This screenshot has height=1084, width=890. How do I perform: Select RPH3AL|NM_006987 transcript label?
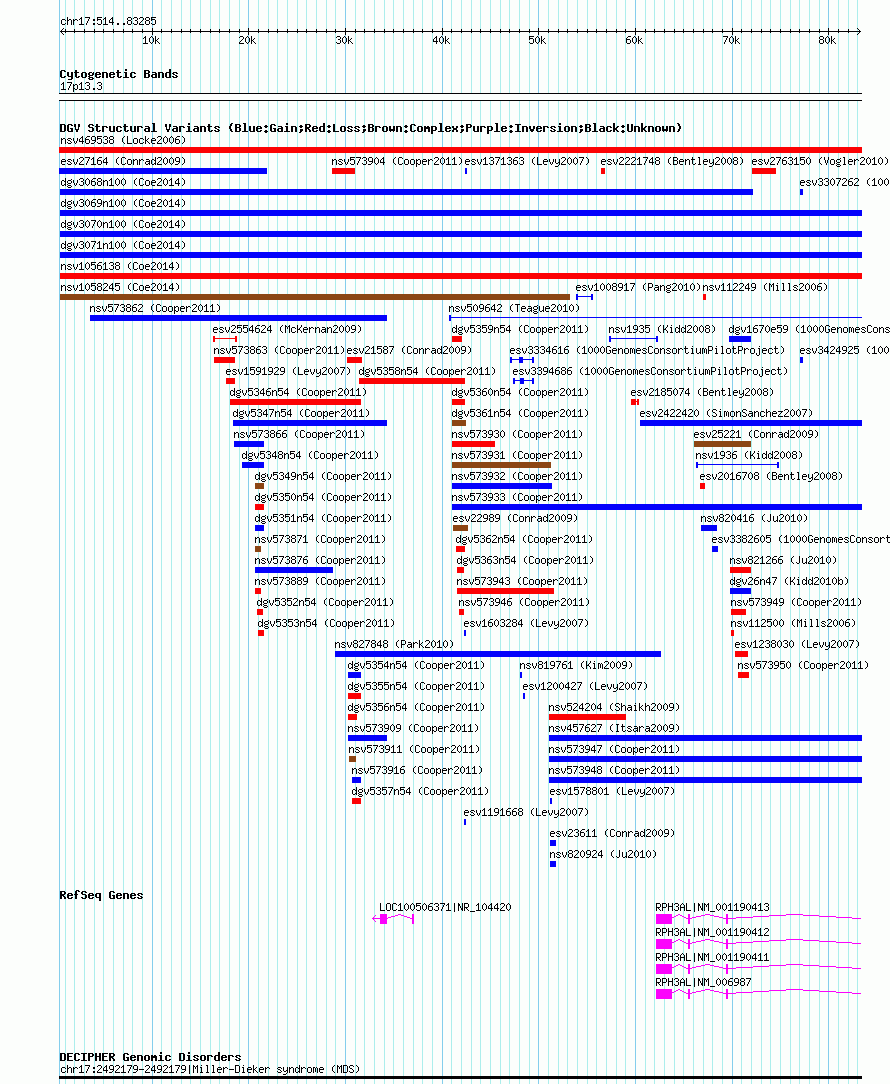pyautogui.click(x=703, y=982)
